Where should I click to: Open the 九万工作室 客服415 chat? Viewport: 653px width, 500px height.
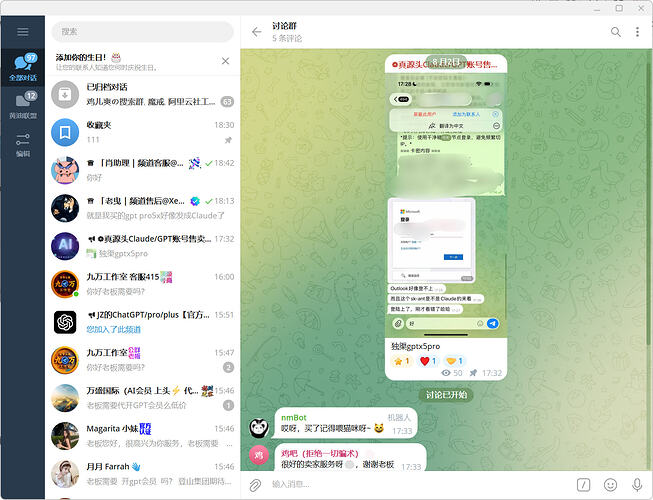tap(143, 284)
